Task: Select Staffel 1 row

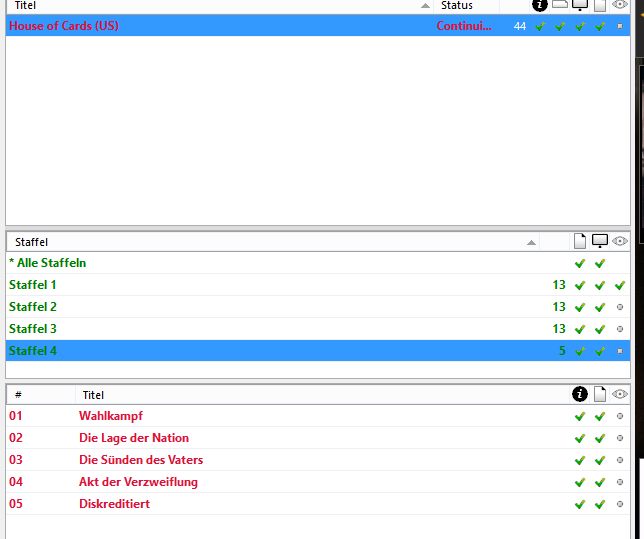Action: coord(318,285)
